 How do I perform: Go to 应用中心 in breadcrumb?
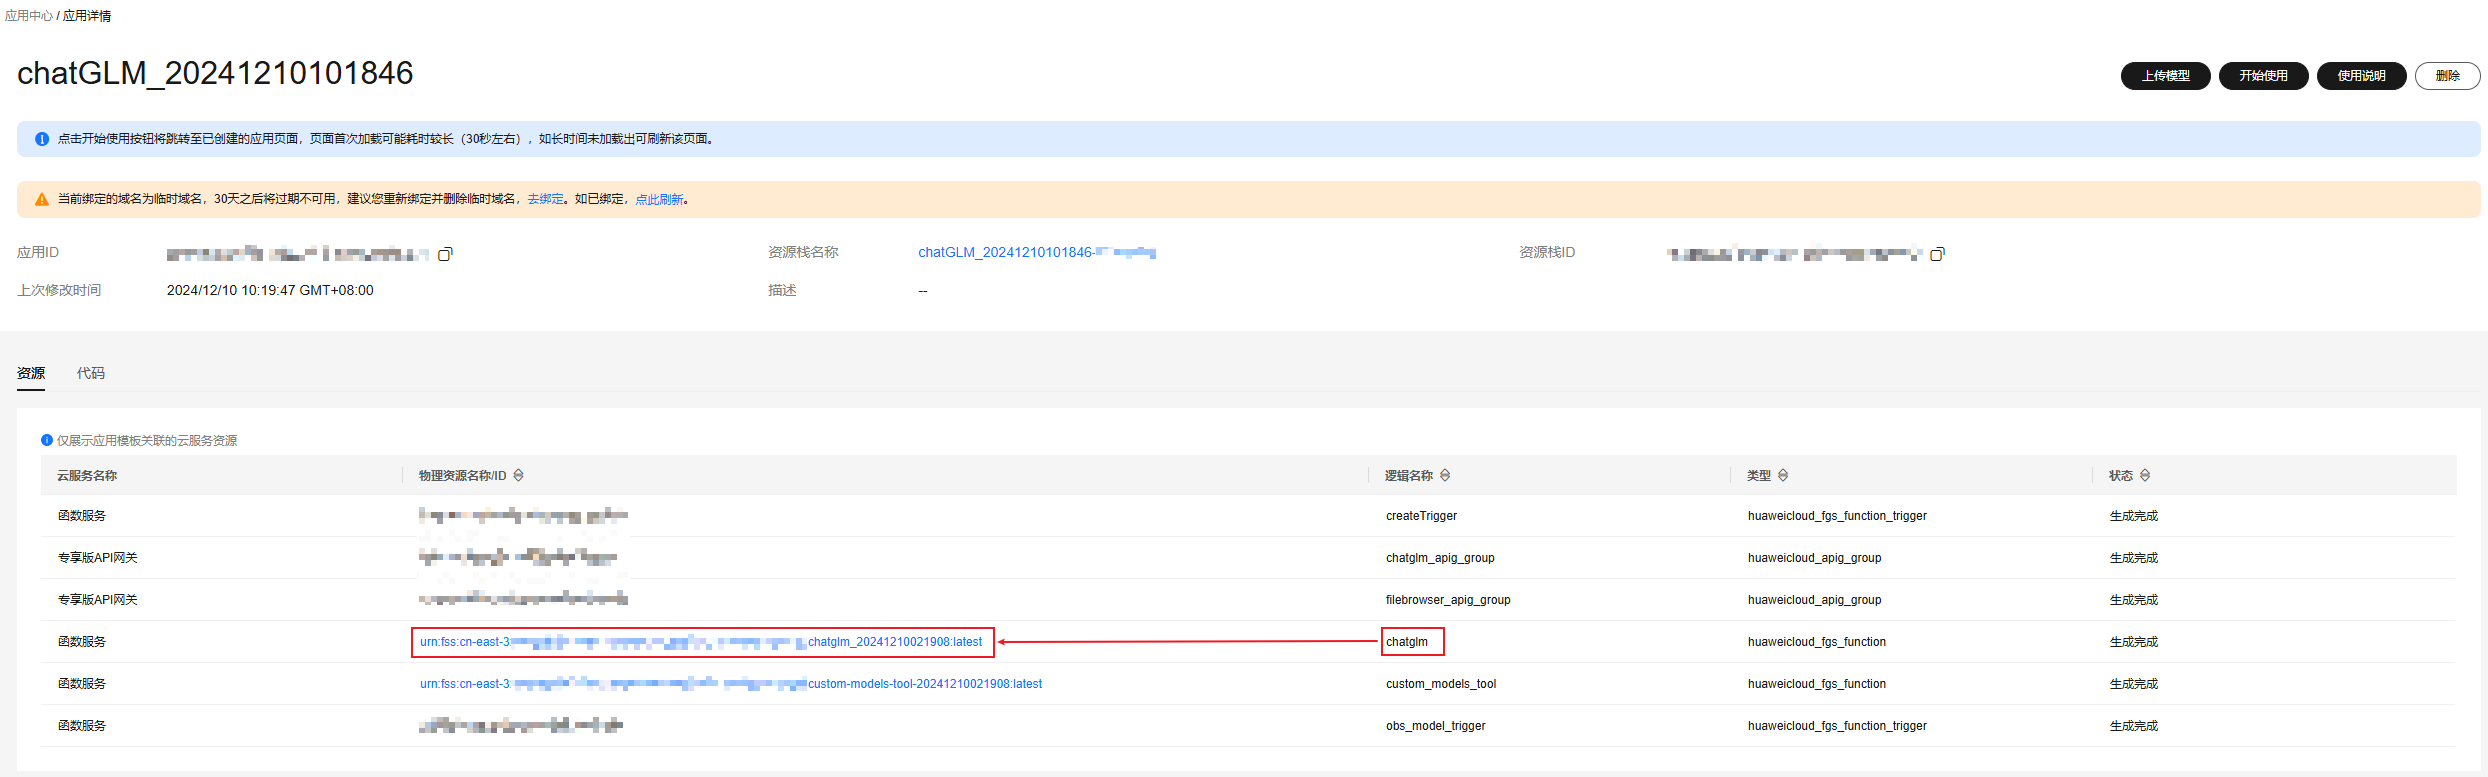point(29,16)
